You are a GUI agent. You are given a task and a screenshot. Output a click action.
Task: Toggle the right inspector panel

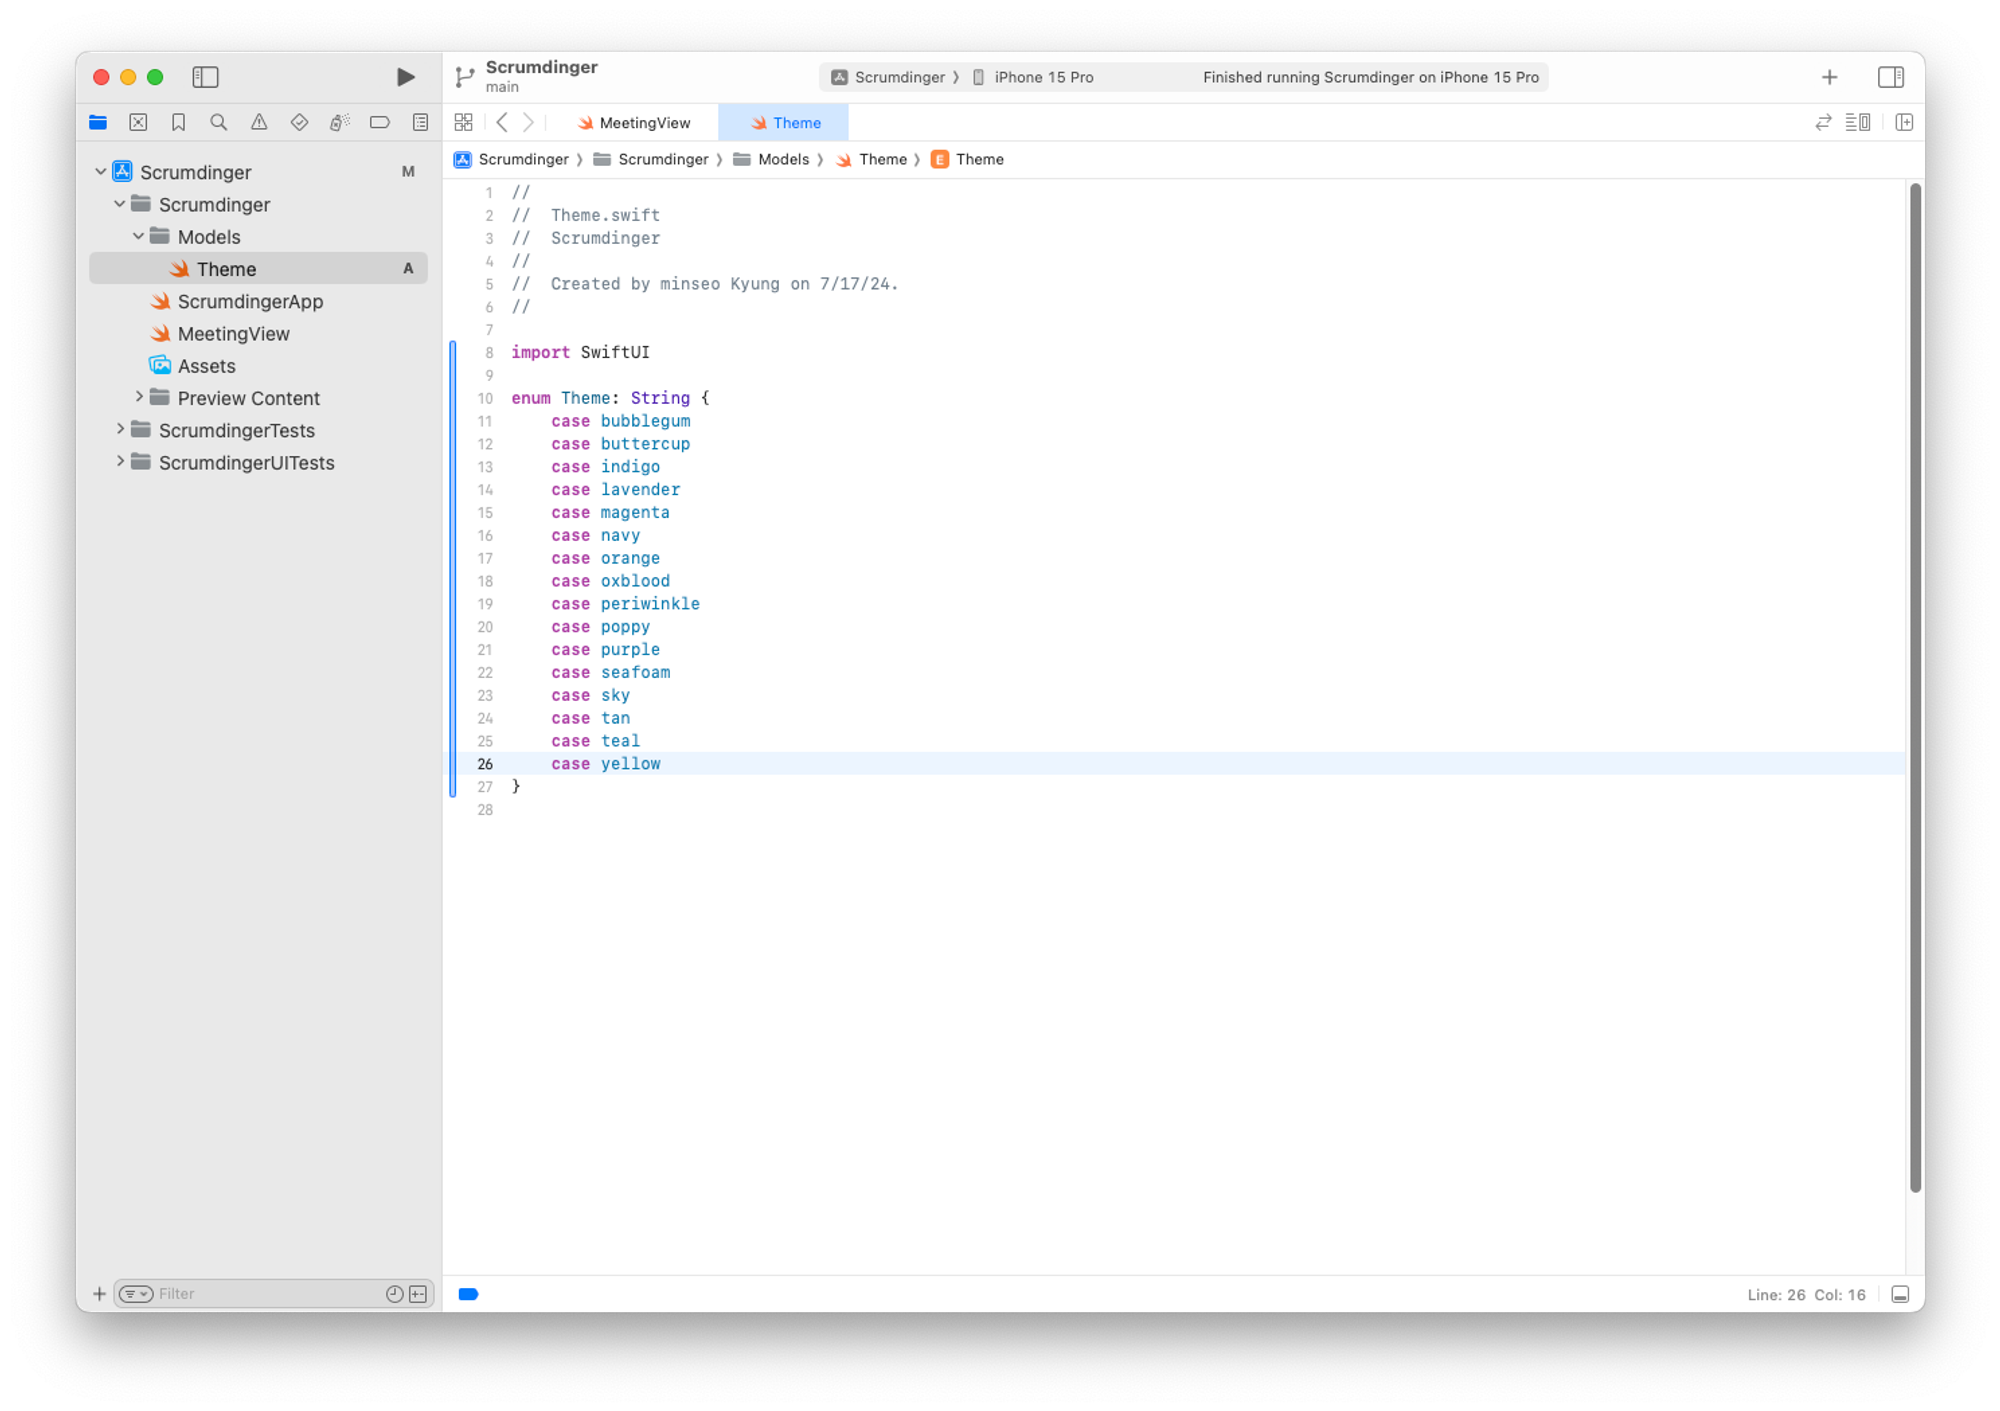1890,77
